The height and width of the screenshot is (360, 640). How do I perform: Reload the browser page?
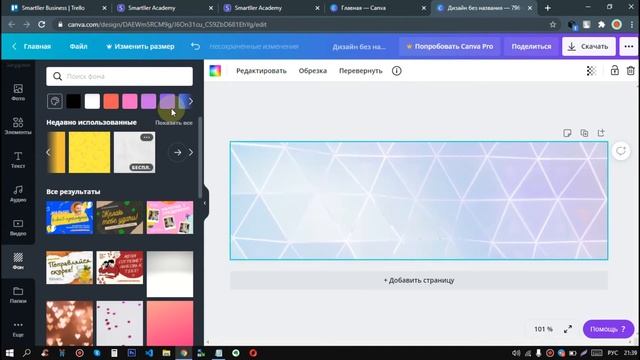coord(42,24)
